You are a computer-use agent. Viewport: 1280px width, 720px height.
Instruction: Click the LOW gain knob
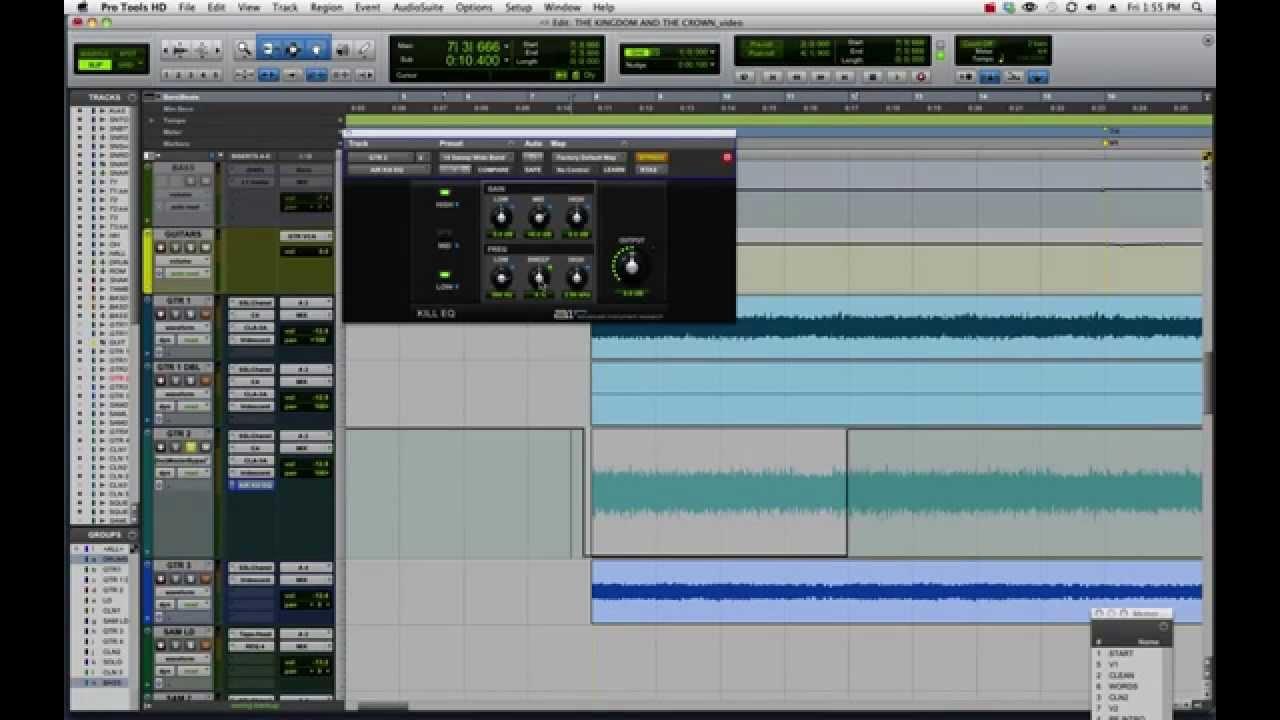click(x=501, y=217)
